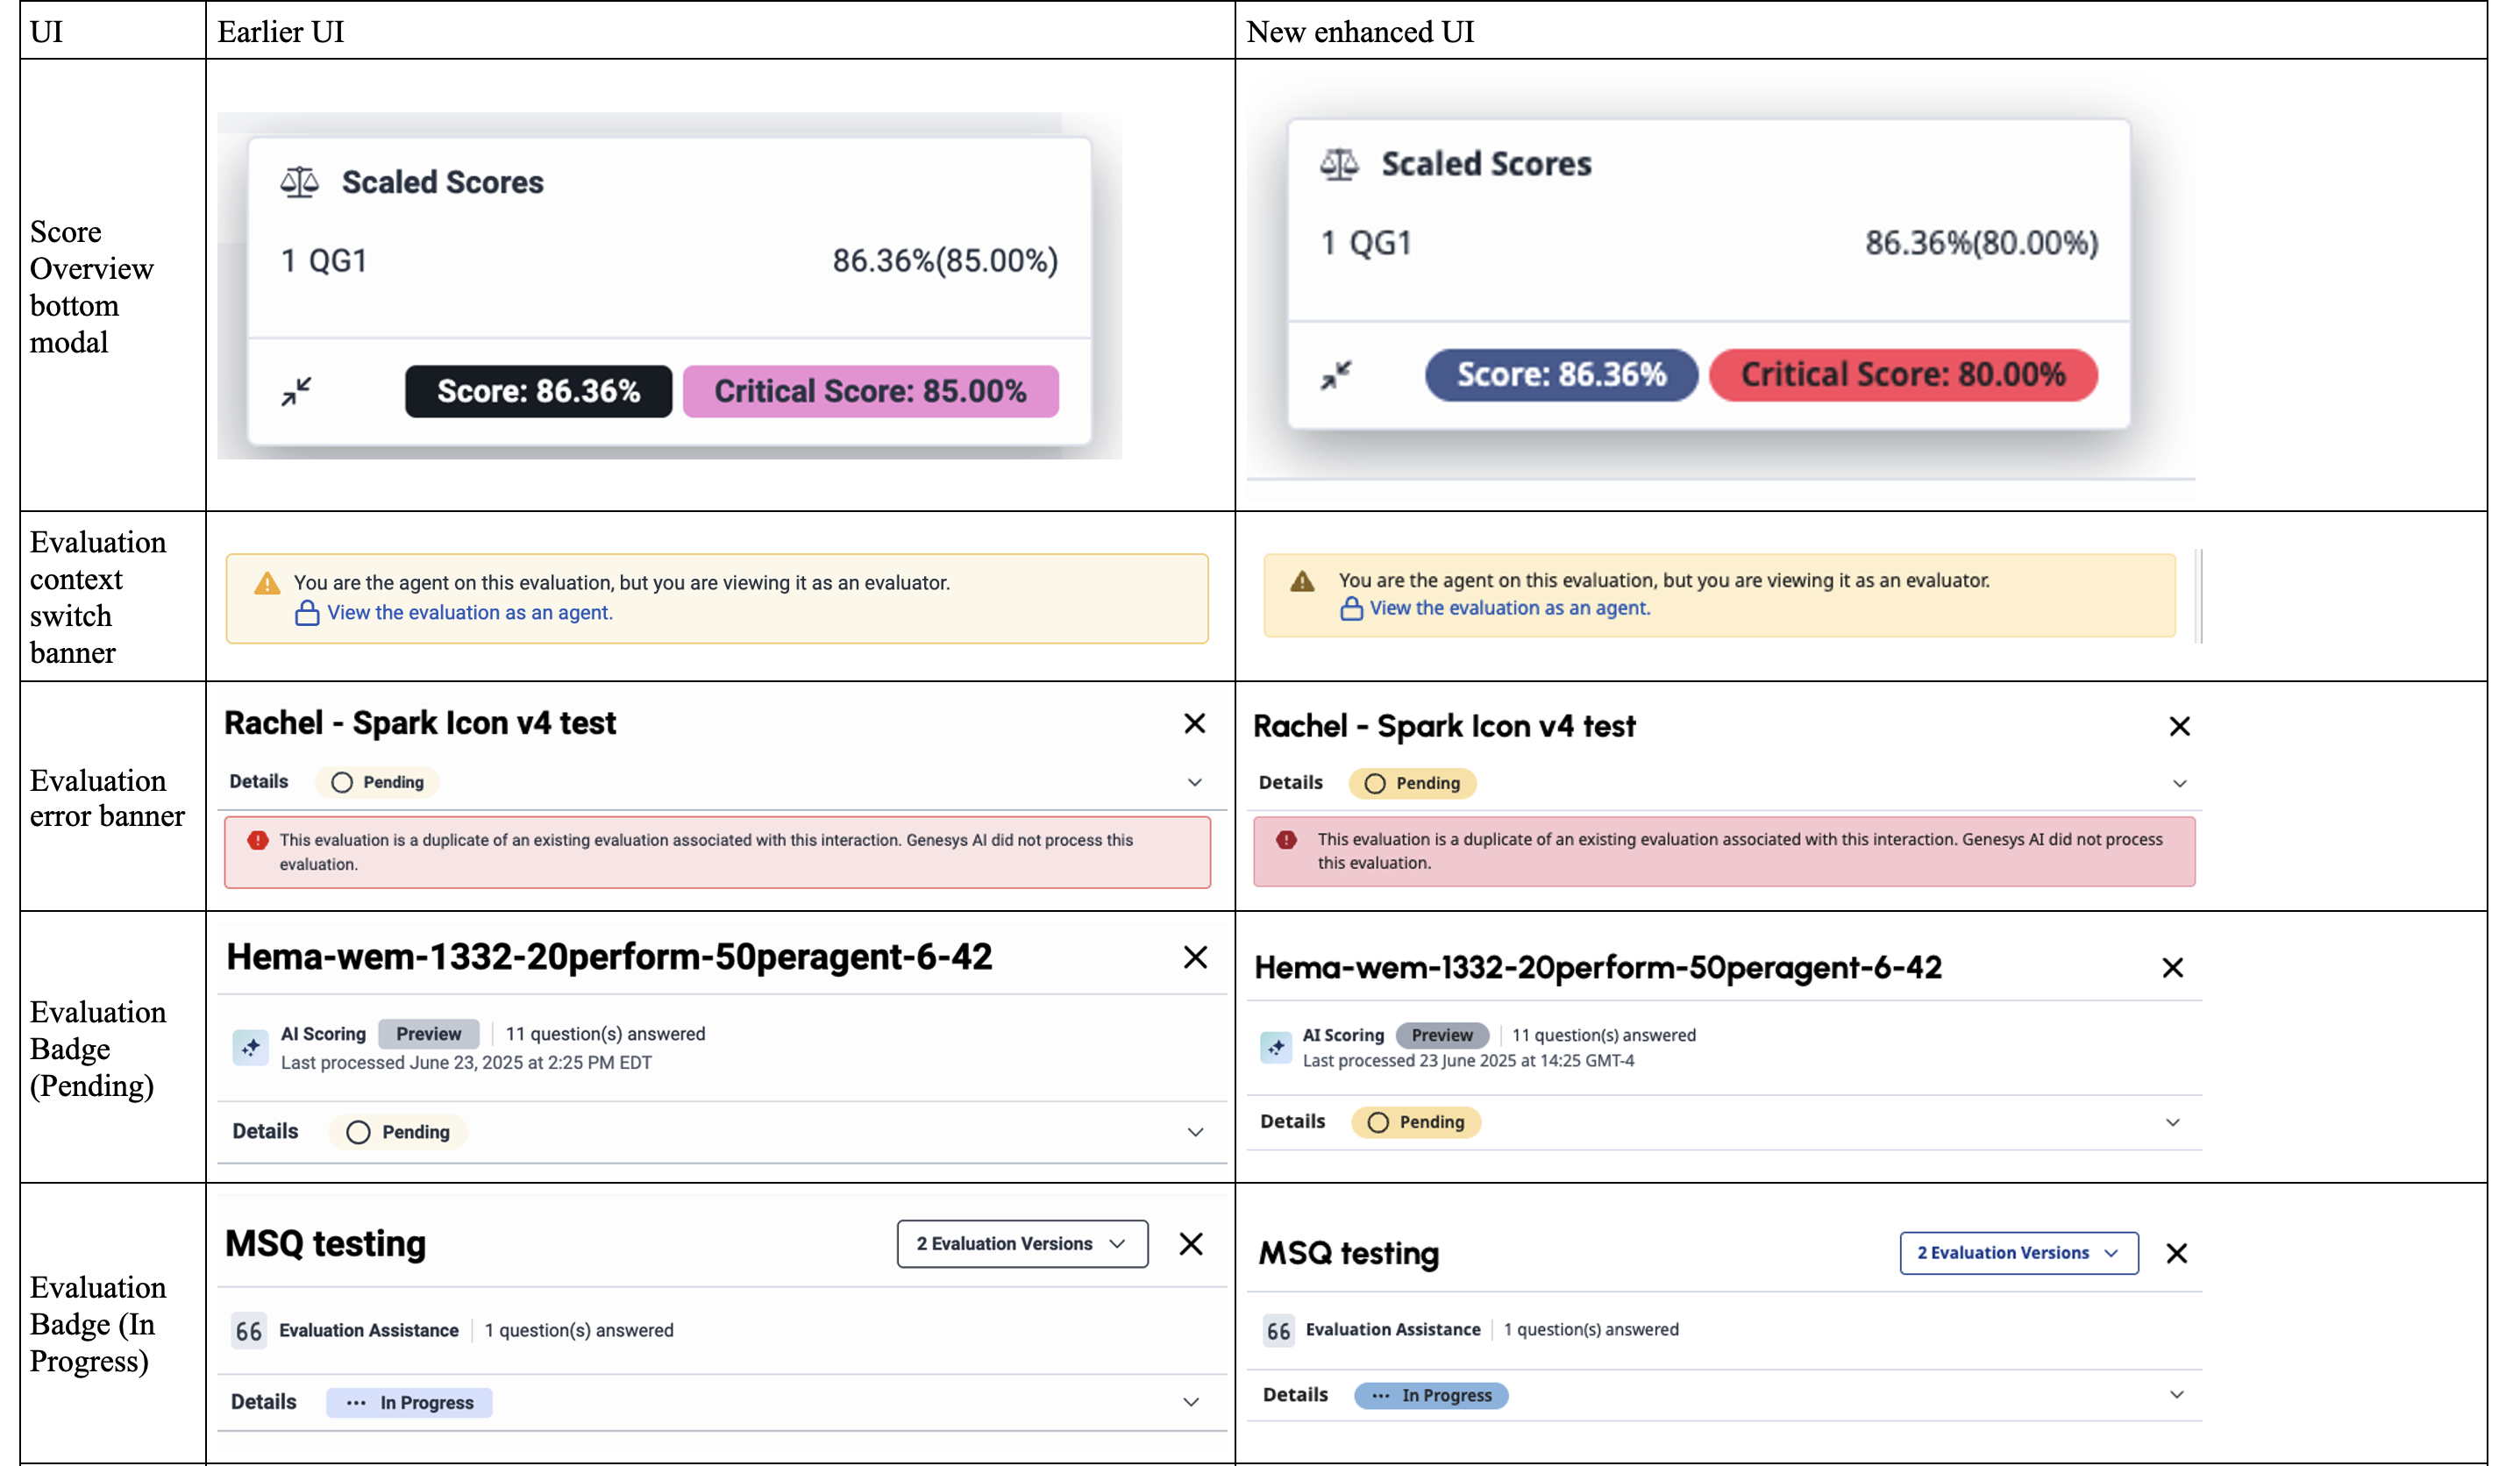Click the balance scale icon in the new enhanced Scaled Scores

1339,163
